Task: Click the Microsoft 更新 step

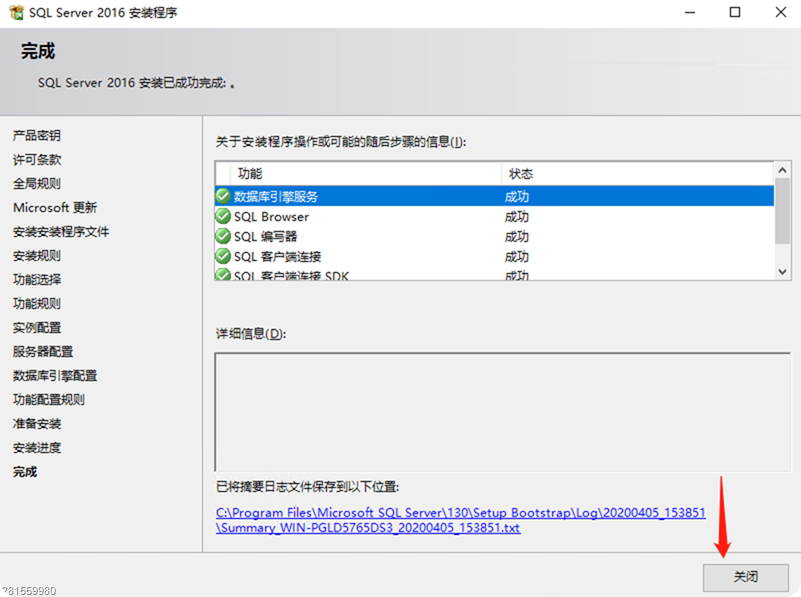Action: tap(55, 207)
